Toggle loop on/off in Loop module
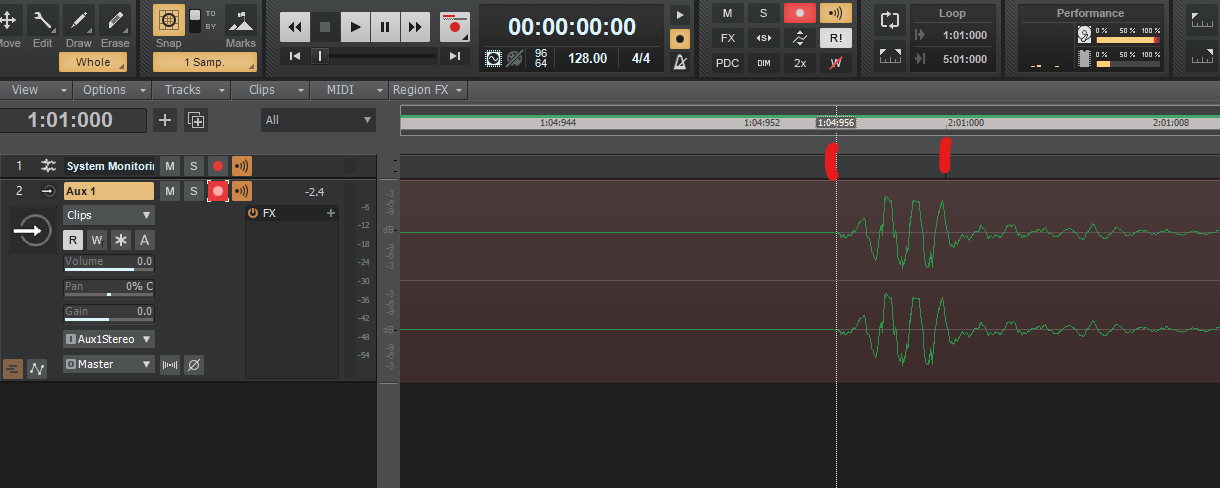Image resolution: width=1220 pixels, height=488 pixels. (x=889, y=19)
